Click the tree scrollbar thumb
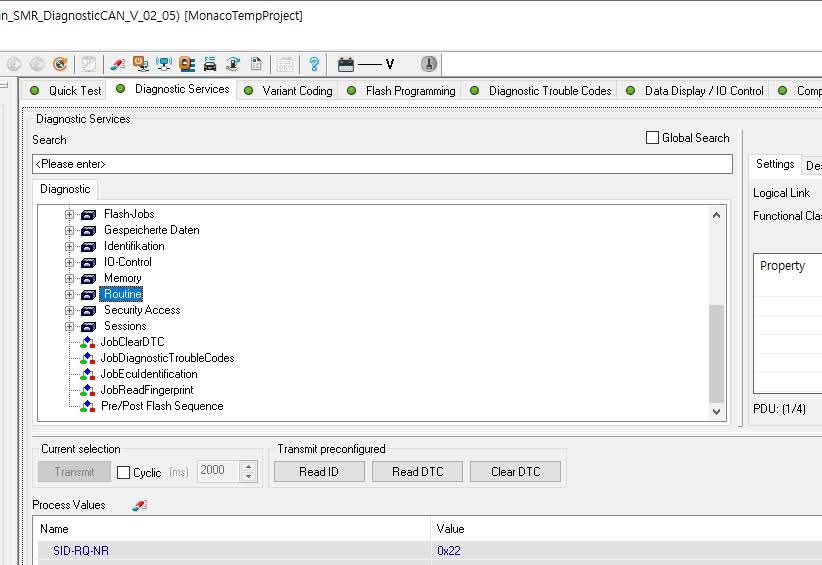 pyautogui.click(x=717, y=354)
